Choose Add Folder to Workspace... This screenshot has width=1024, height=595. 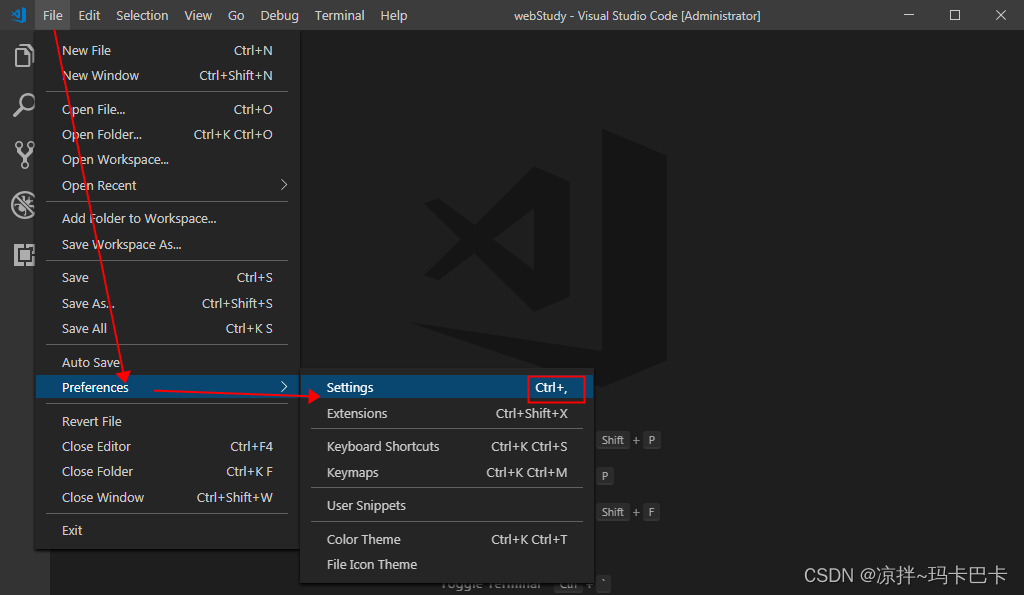pos(167,219)
